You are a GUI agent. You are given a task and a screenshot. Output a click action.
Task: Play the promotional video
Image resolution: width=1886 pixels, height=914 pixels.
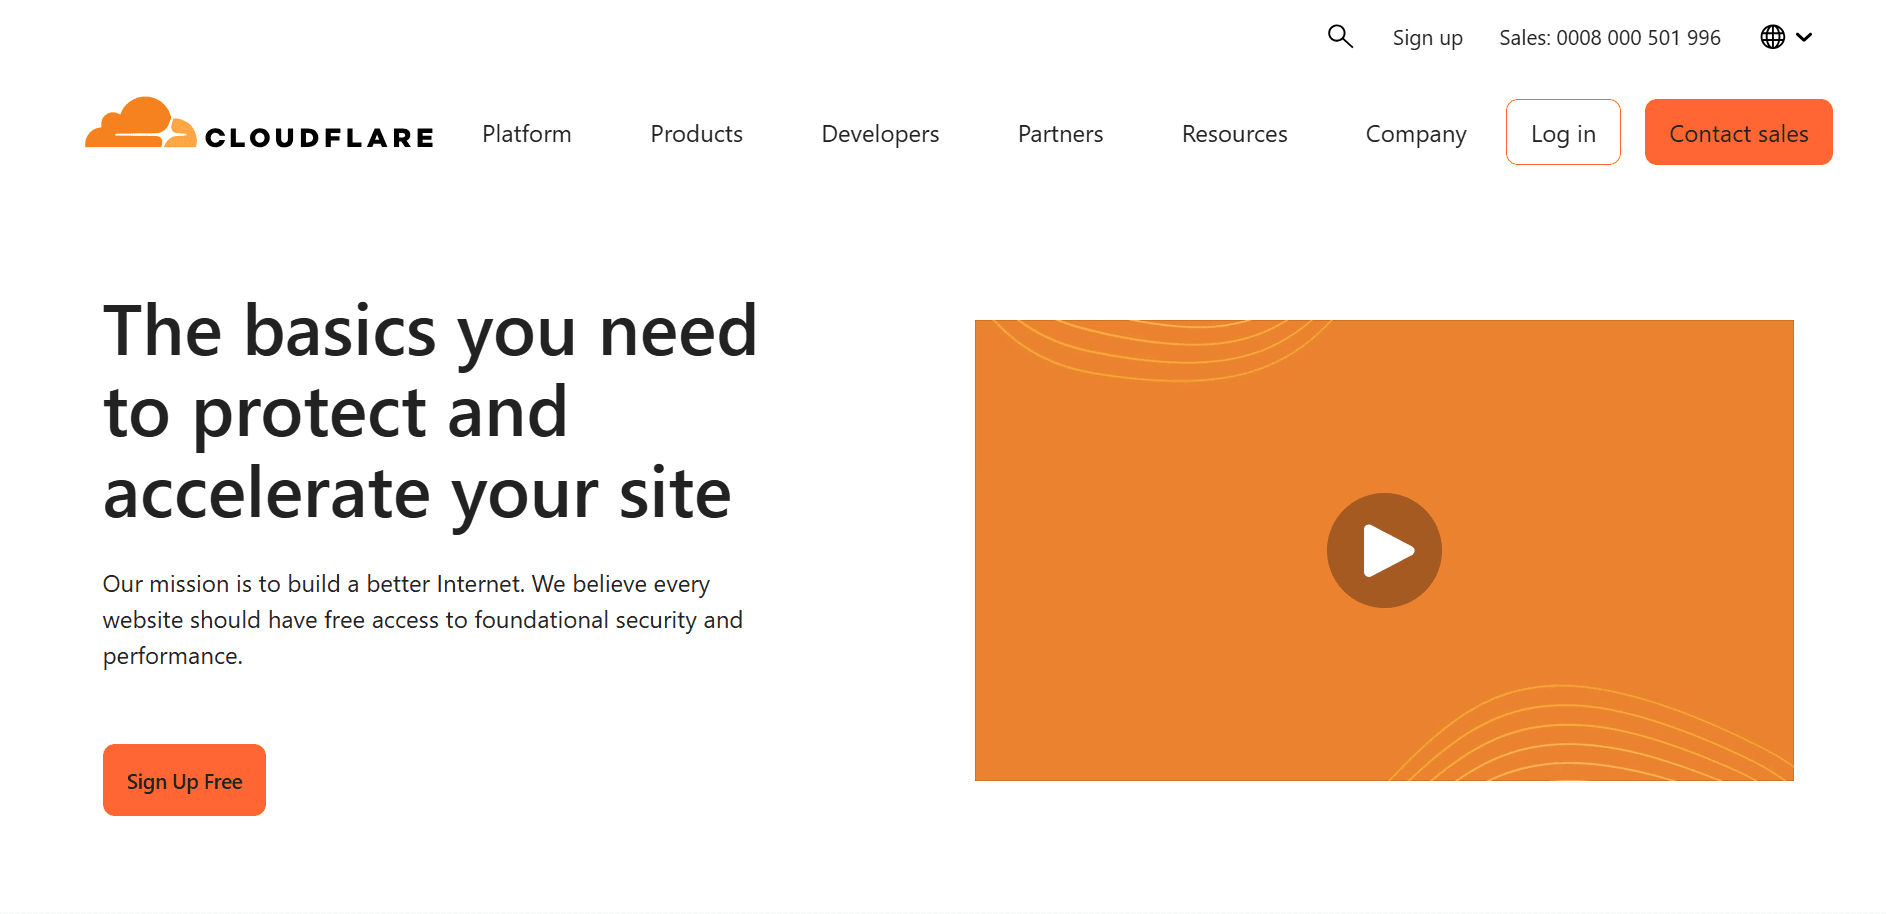click(1384, 549)
